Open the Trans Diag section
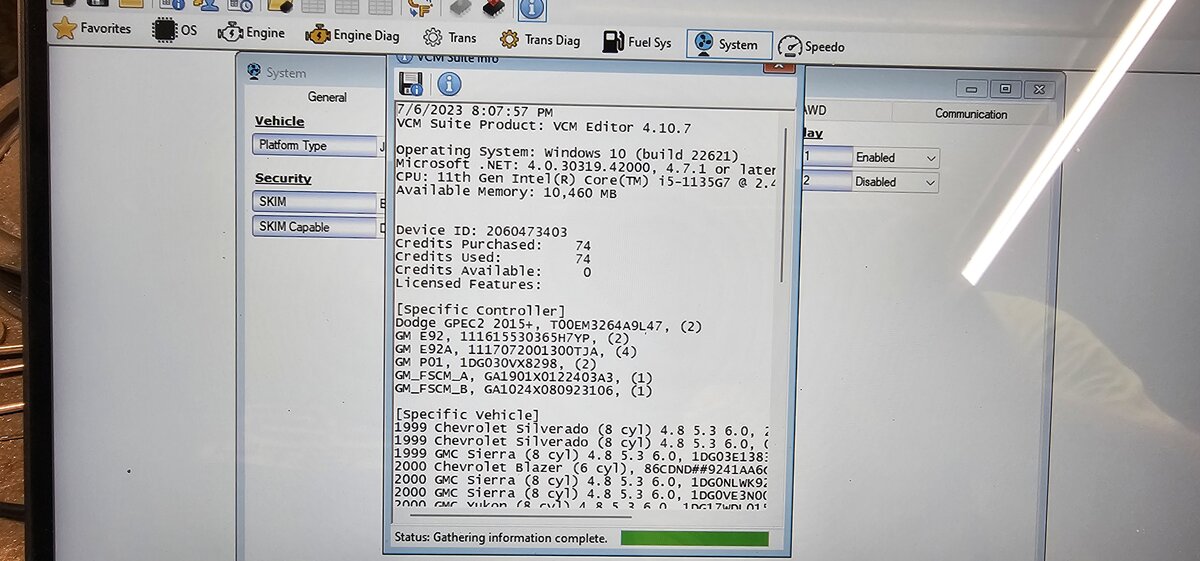The width and height of the screenshot is (1200, 561). (x=540, y=40)
